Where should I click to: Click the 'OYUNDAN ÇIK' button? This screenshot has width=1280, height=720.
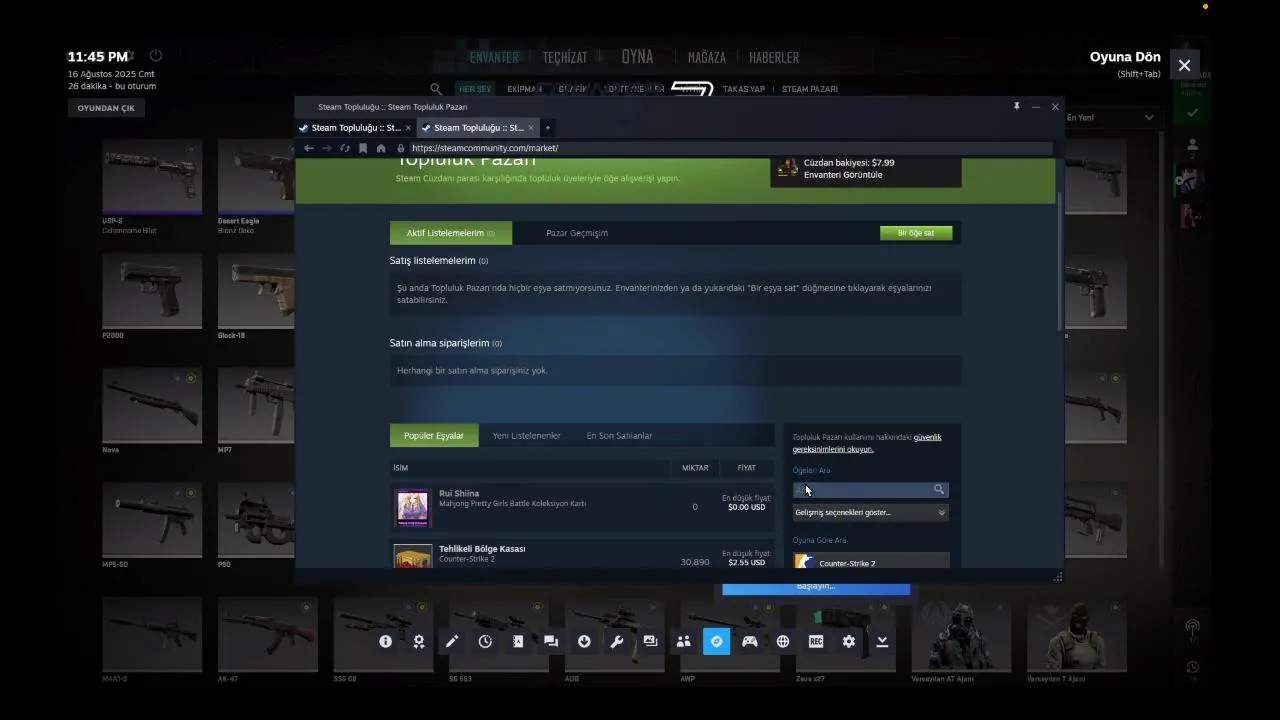[x=106, y=108]
